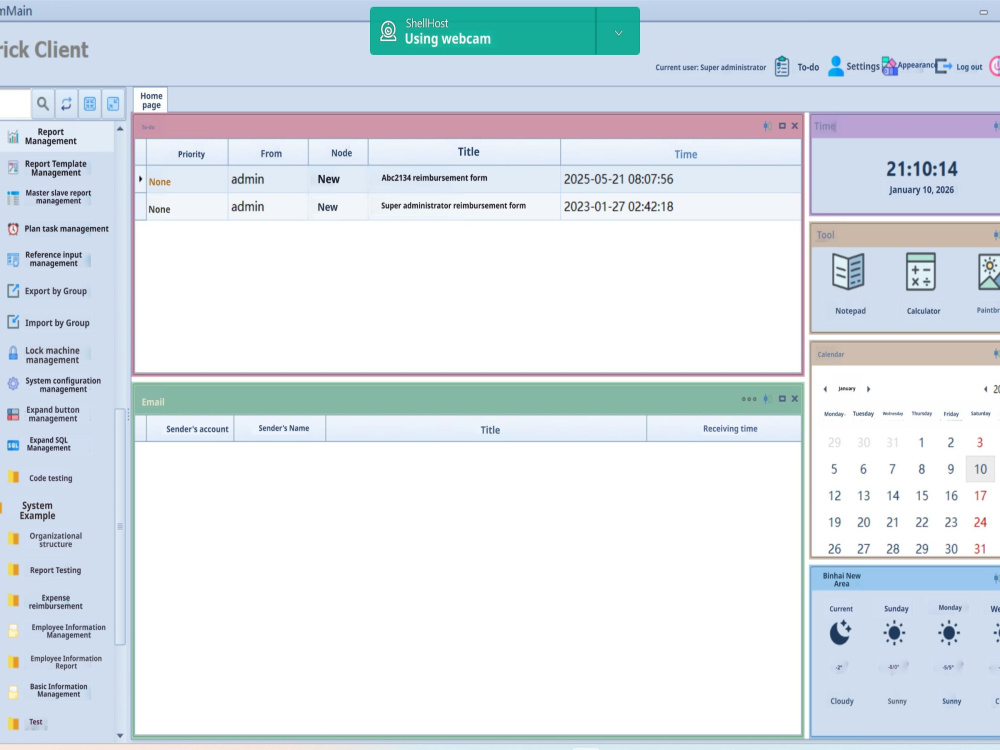Go to previous year in calendar
Screen dimensions: 1000x750
point(985,389)
